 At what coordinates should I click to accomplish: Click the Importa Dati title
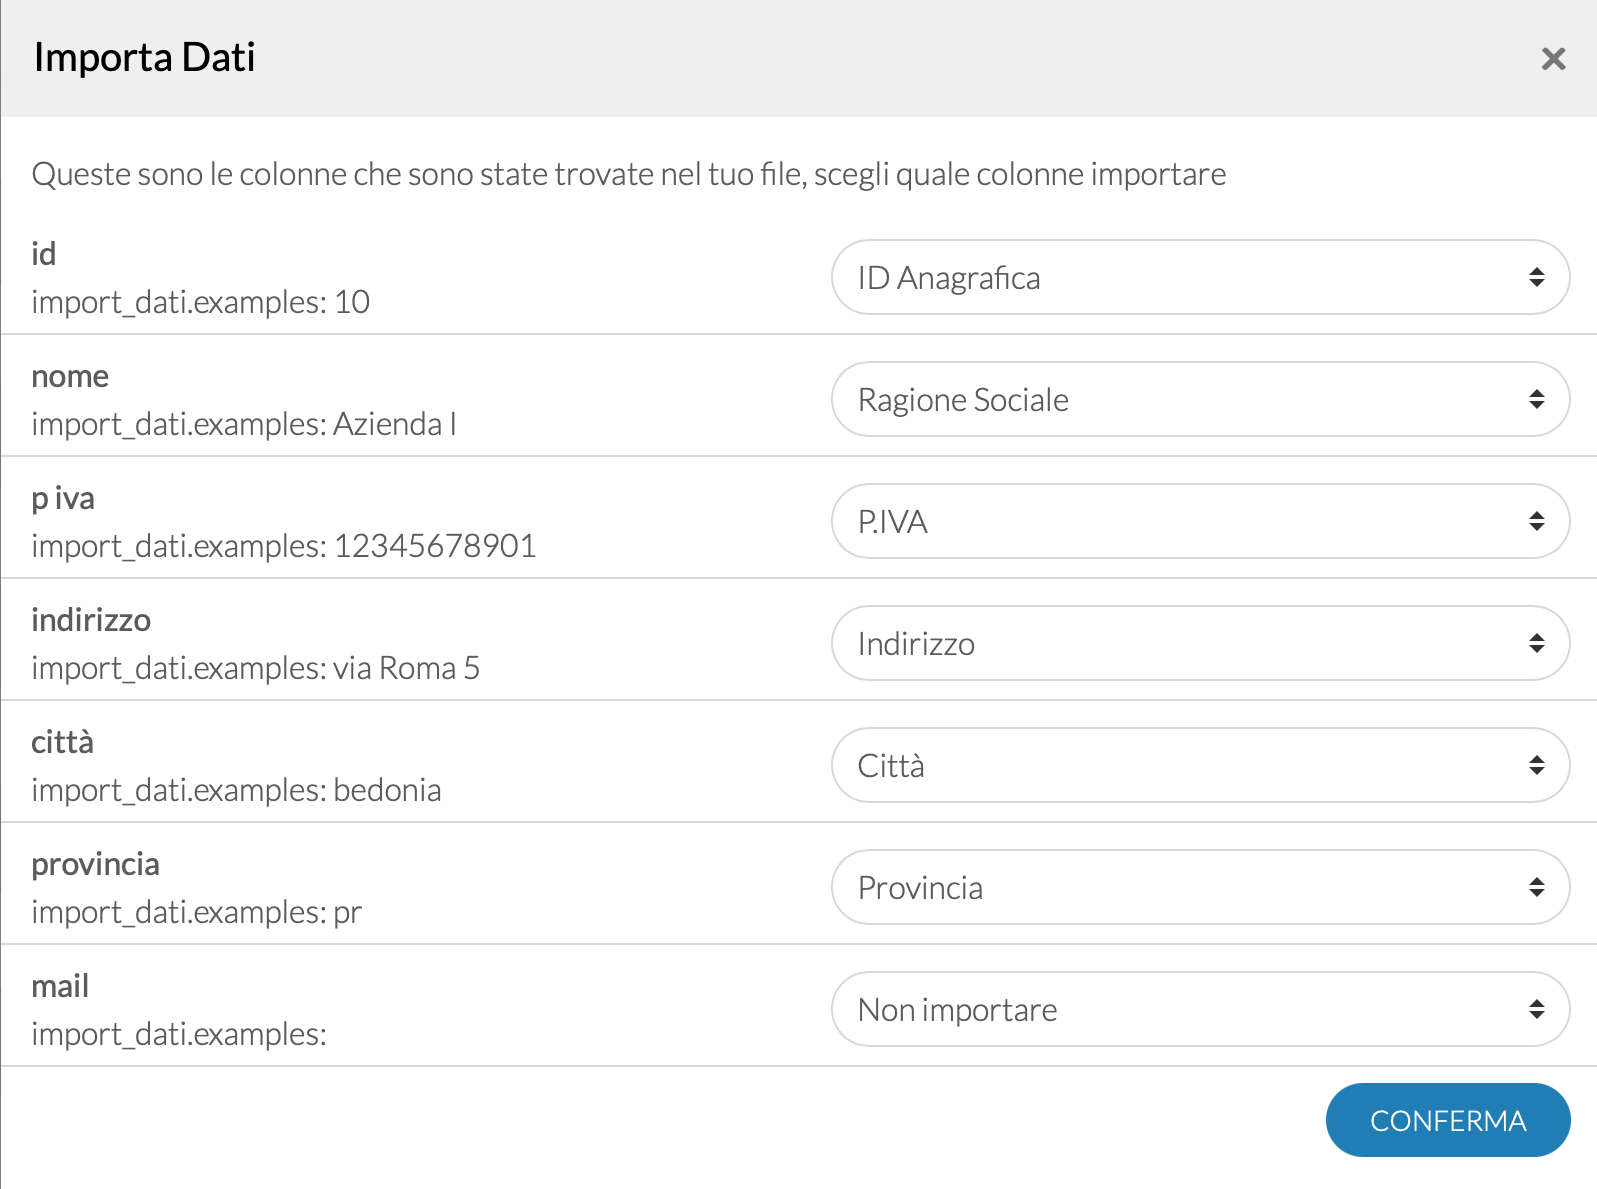(x=144, y=58)
